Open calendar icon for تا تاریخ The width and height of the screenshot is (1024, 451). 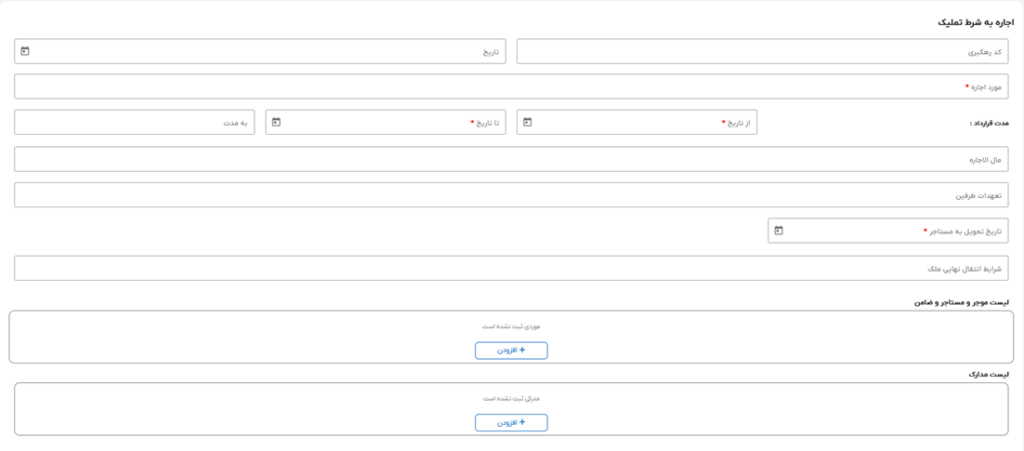277,123
